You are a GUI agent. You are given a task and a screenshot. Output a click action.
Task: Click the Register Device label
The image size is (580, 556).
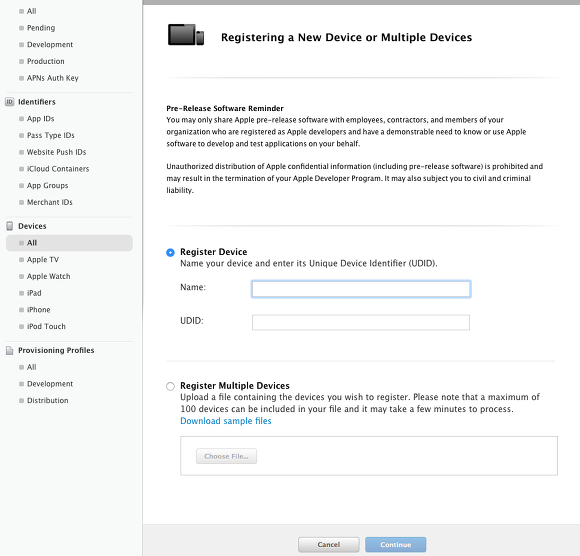[213, 252]
